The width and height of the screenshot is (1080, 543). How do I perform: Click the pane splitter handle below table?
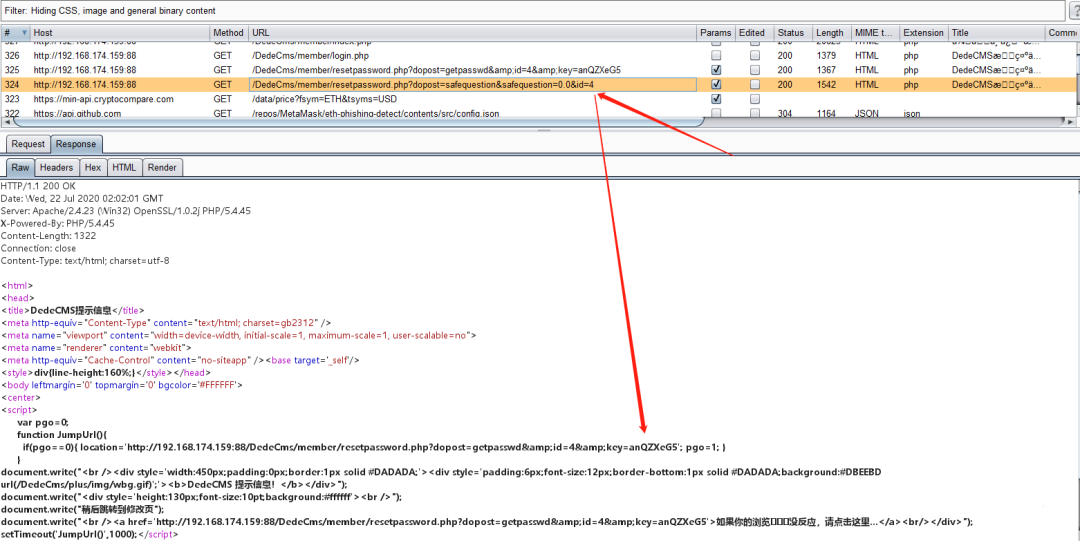[x=540, y=131]
